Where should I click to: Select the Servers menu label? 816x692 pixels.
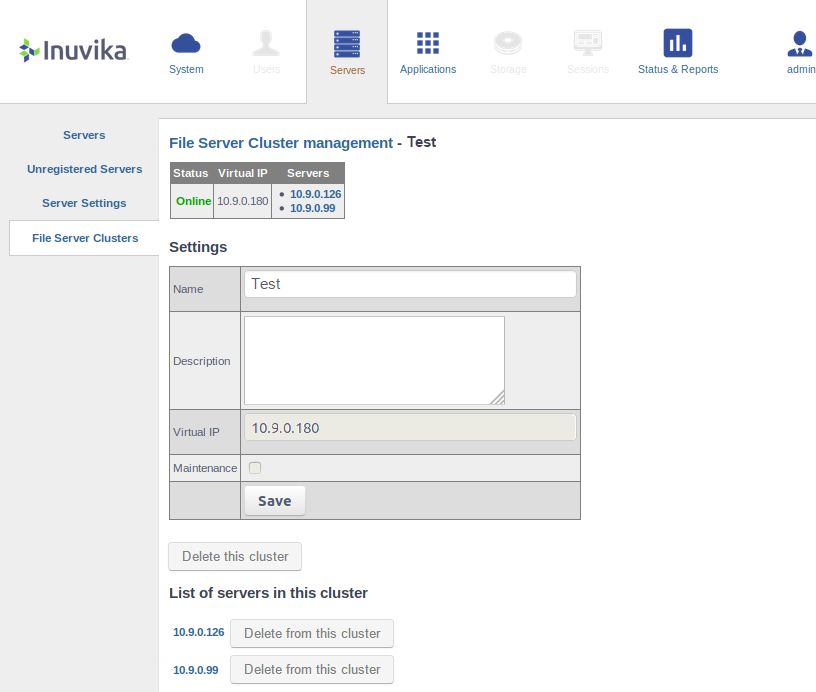pos(348,70)
